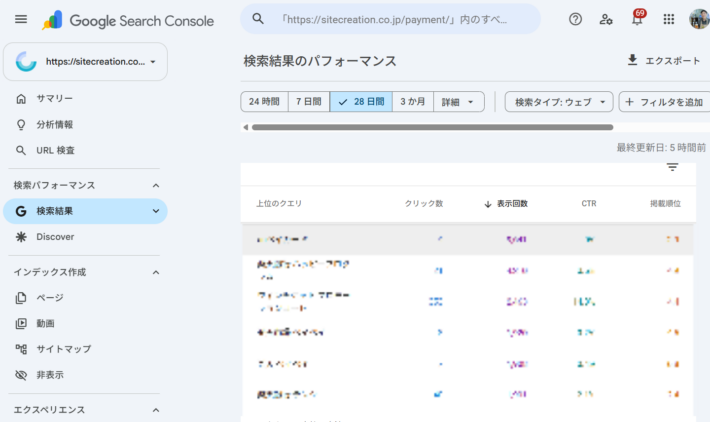Click the 非表示 crossed-eye icon
This screenshot has width=710, height=422.
click(x=21, y=375)
